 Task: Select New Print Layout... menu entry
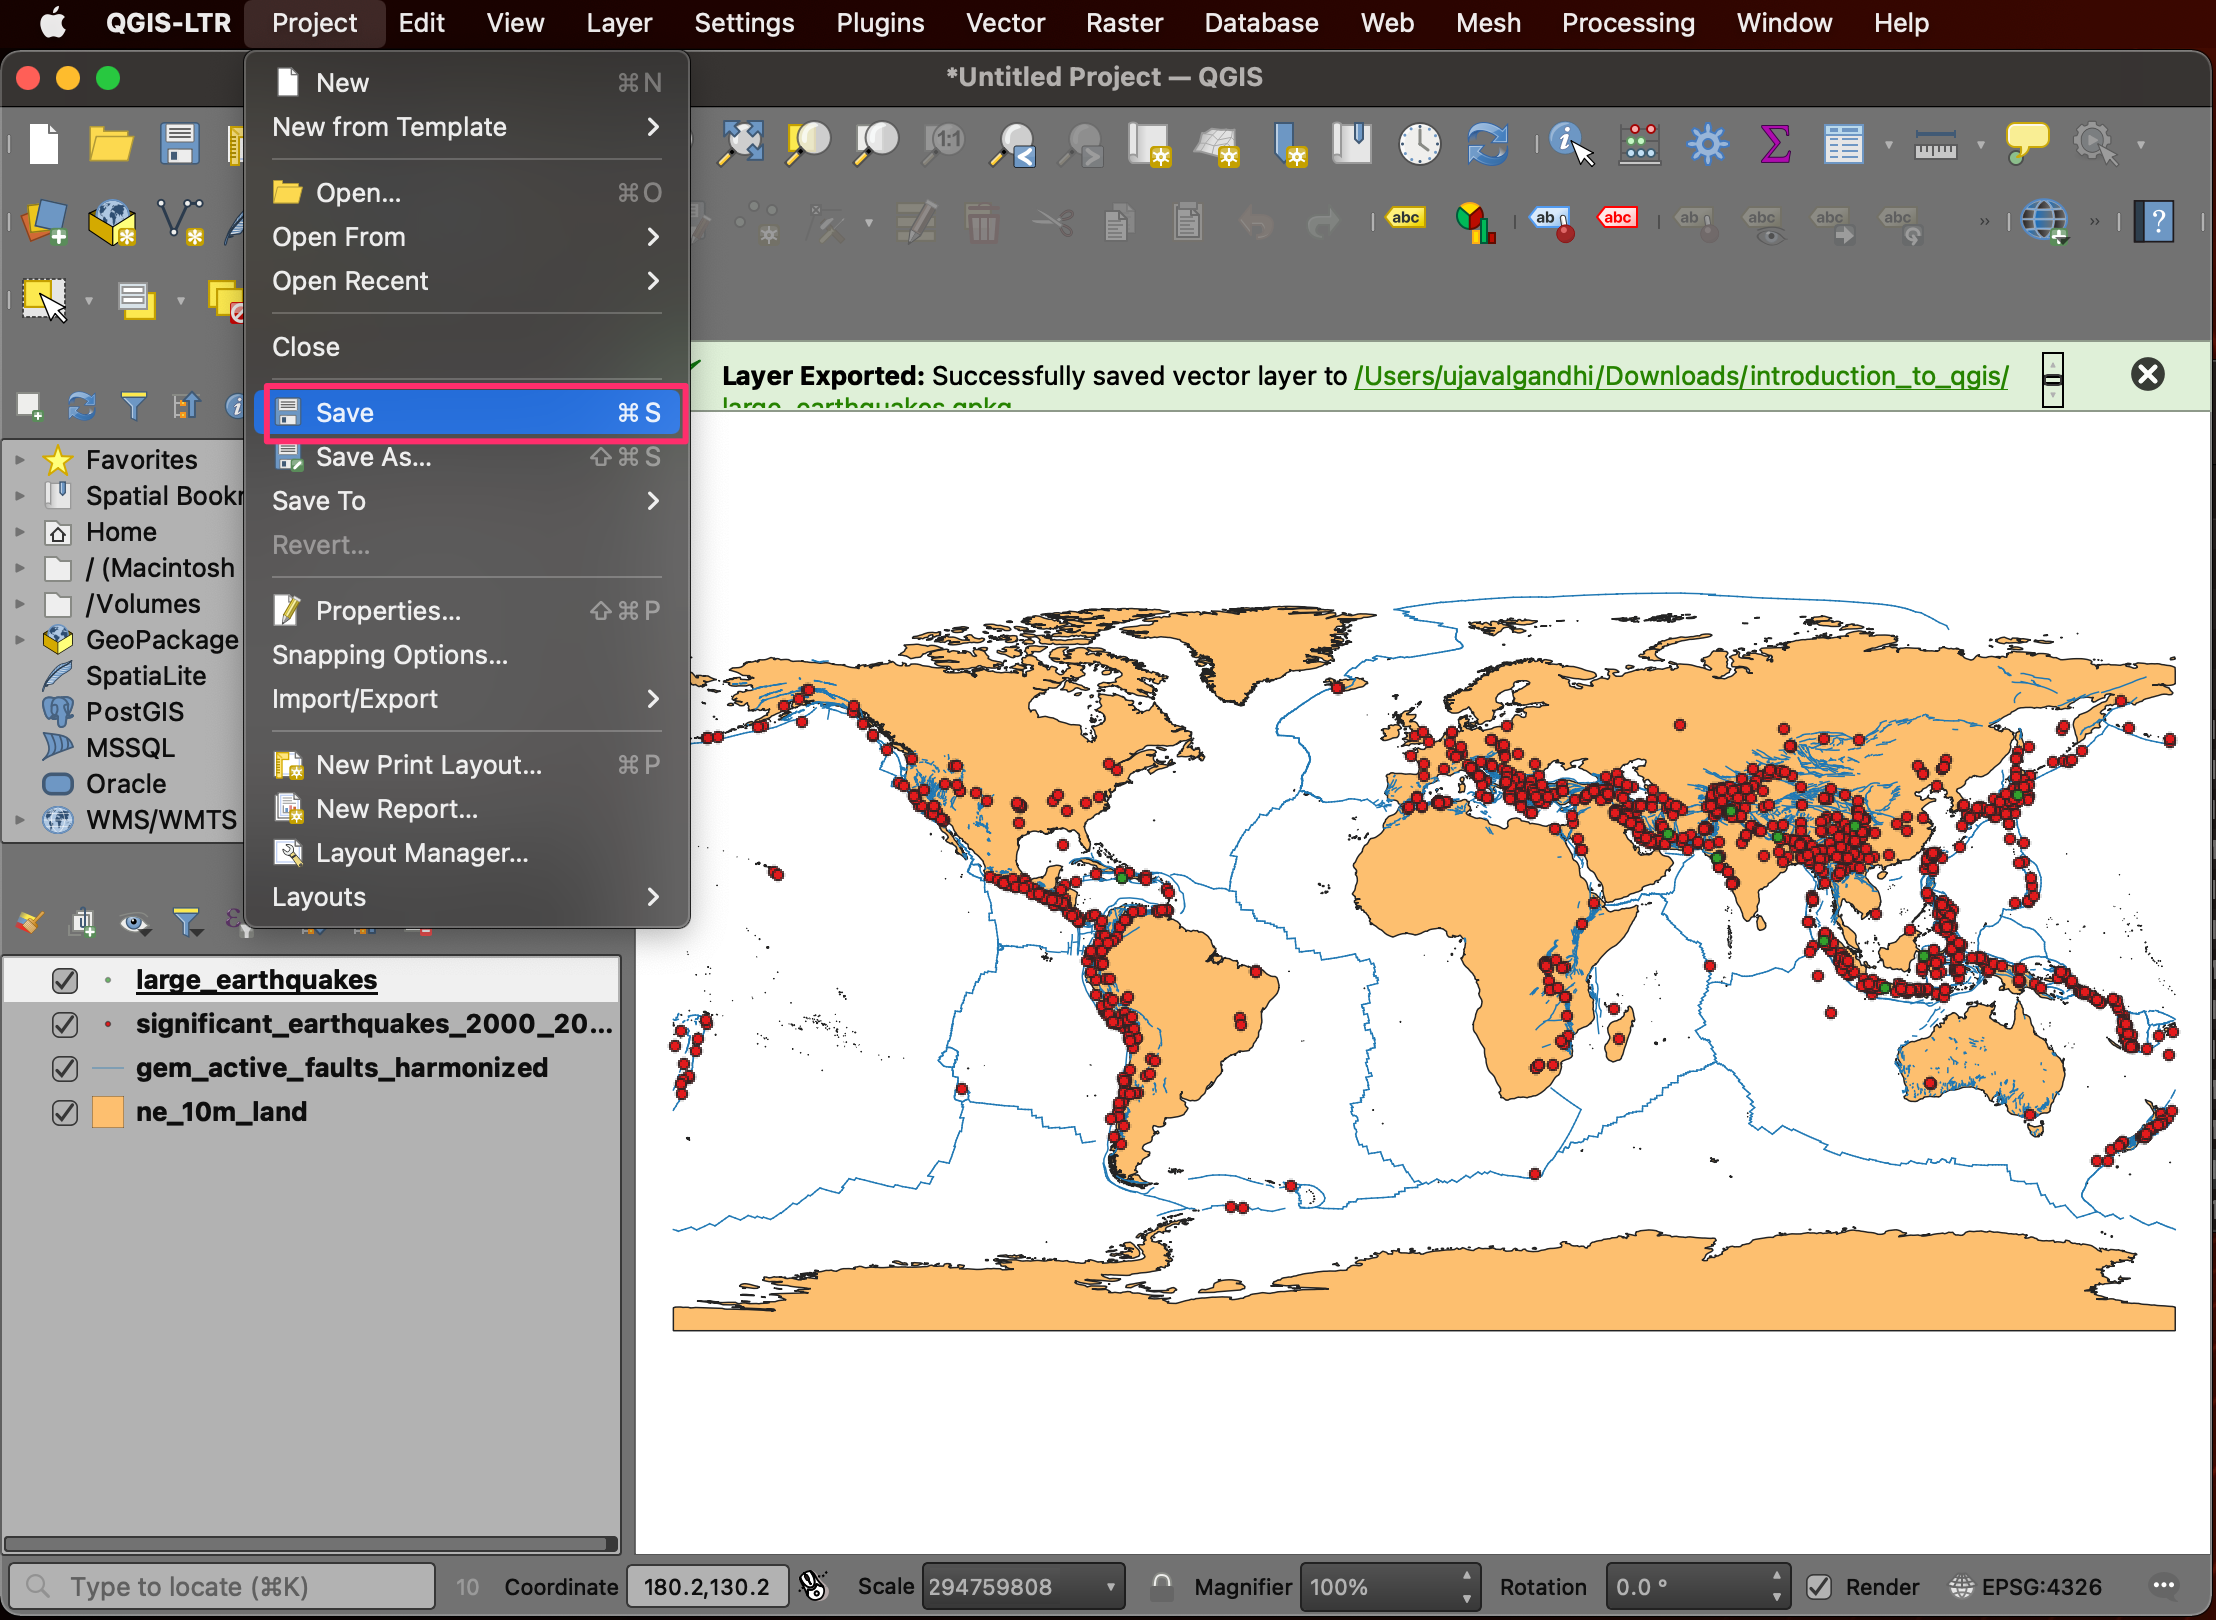(x=467, y=765)
